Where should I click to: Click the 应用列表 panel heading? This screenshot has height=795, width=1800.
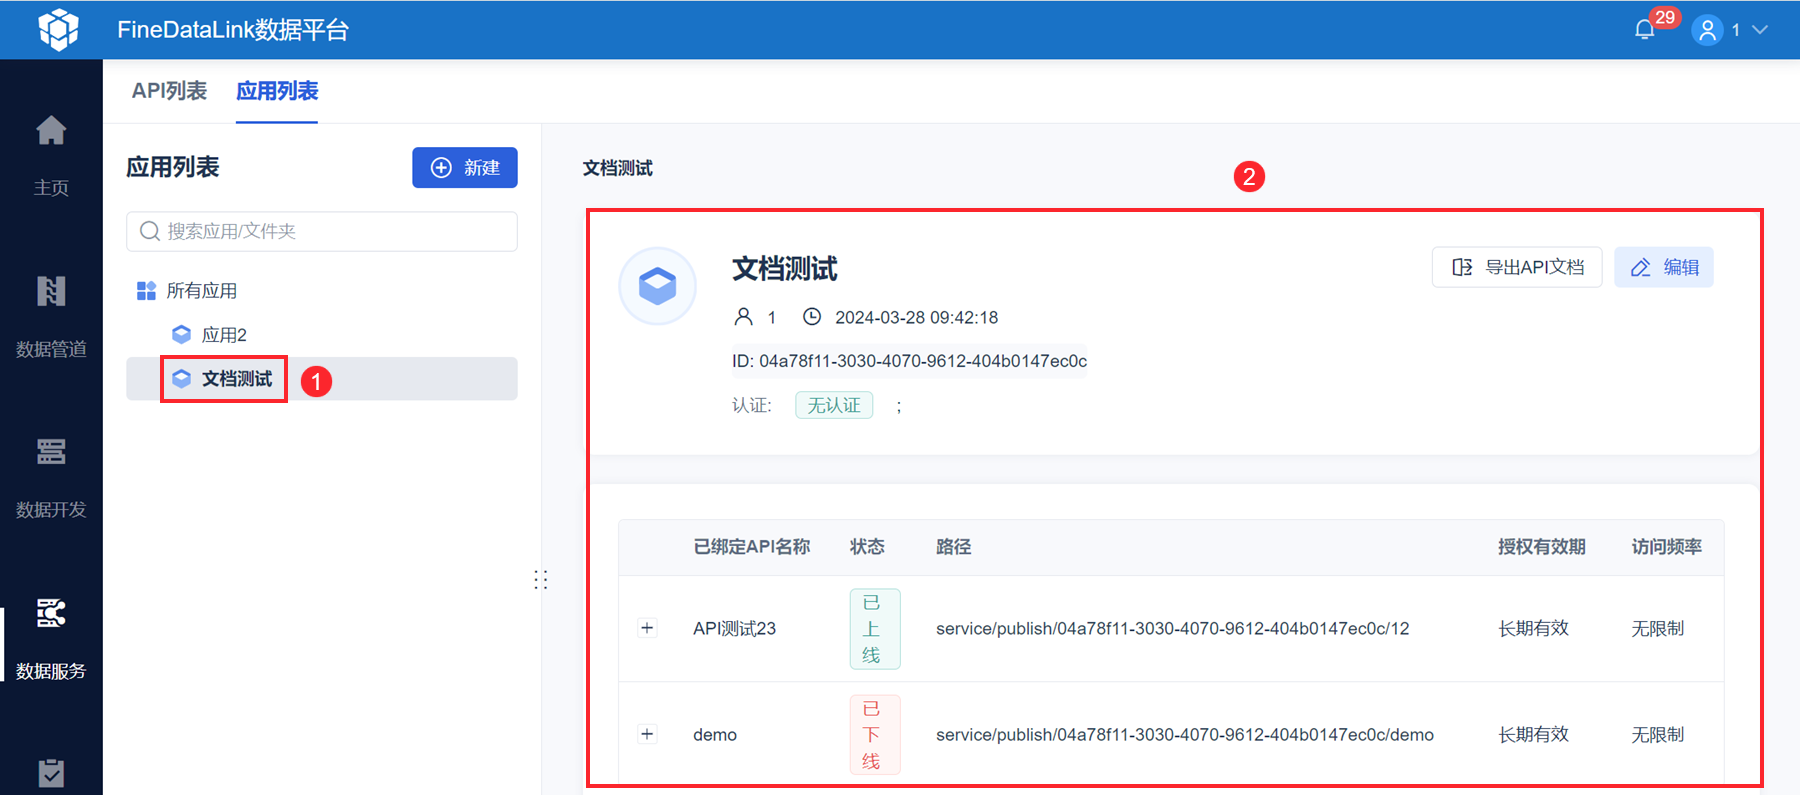tap(173, 167)
